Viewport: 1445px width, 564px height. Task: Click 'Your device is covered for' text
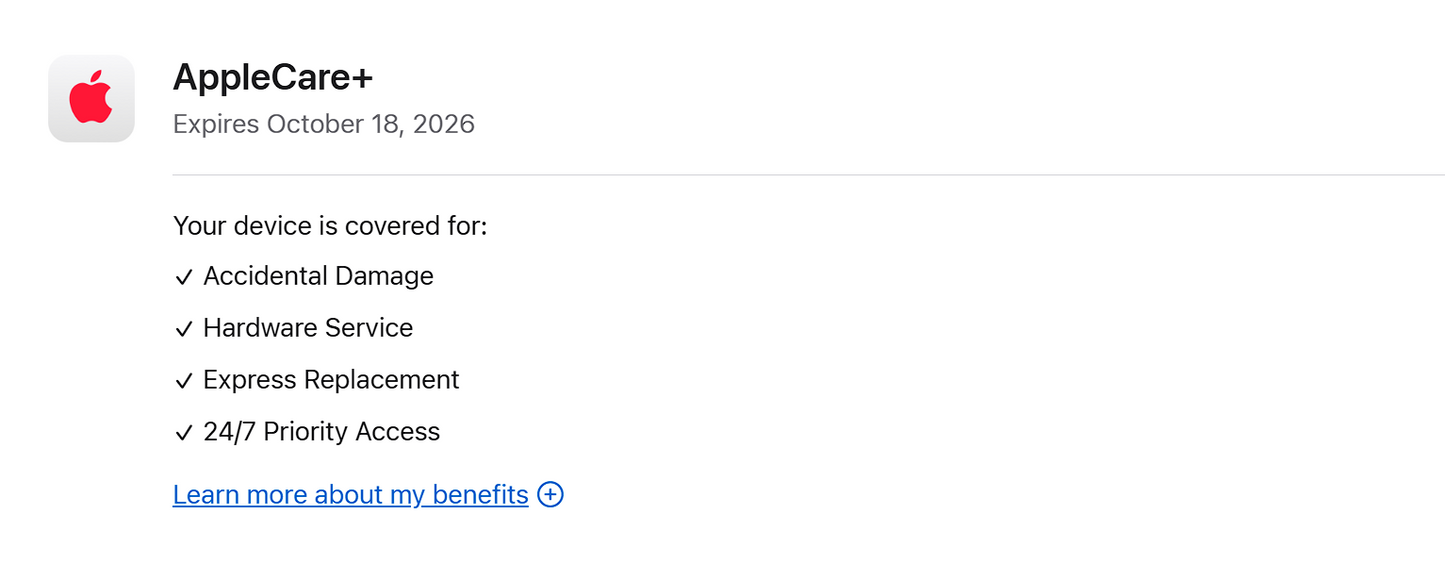pos(329,225)
